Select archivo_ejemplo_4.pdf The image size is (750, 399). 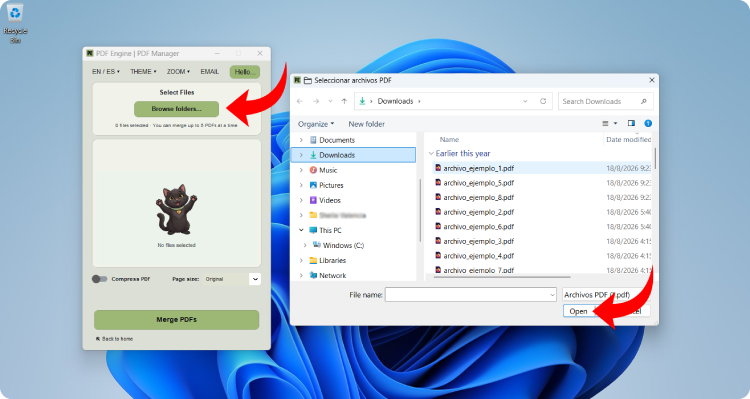click(x=478, y=256)
